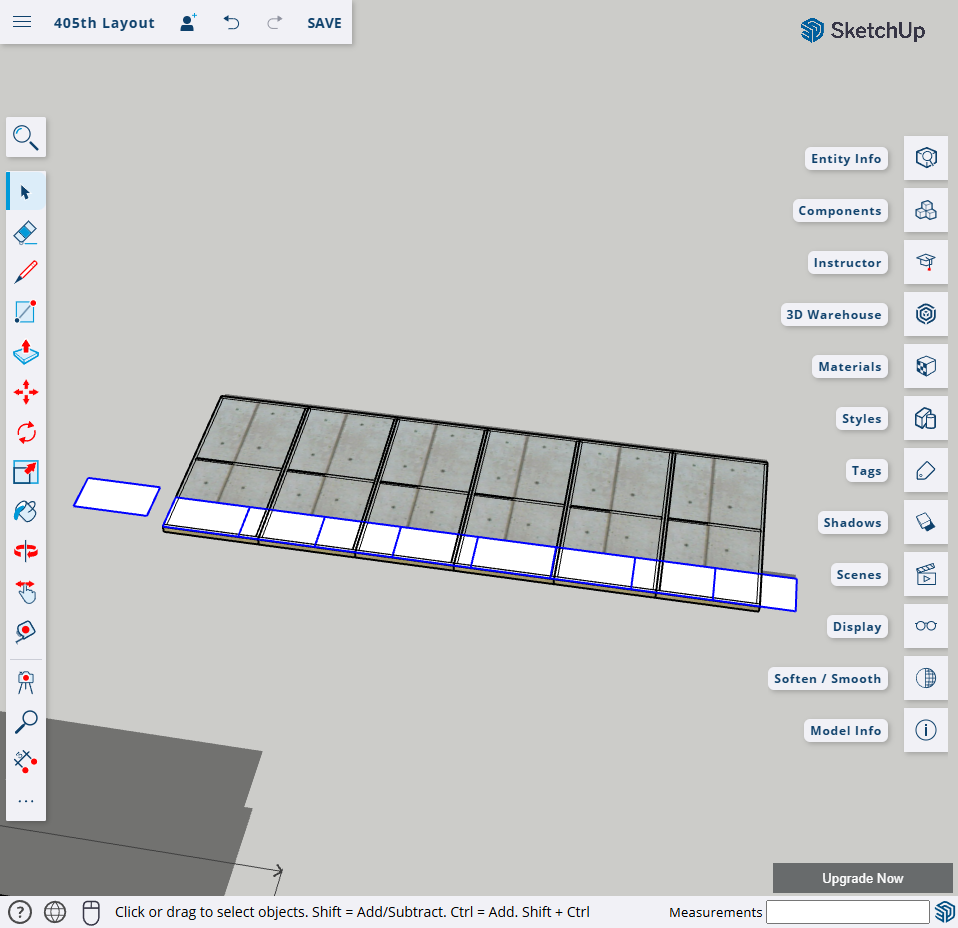958x928 pixels.
Task: Select the Tape Measure tool
Action: 26,632
